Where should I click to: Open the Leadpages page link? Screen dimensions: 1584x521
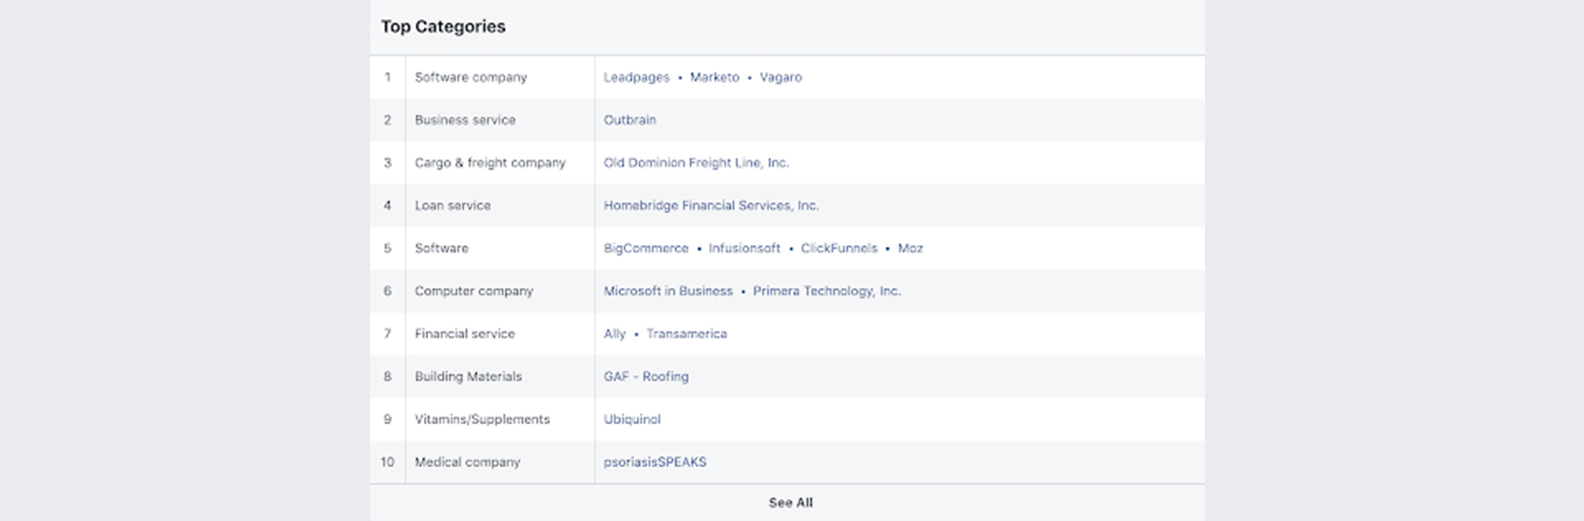(636, 77)
